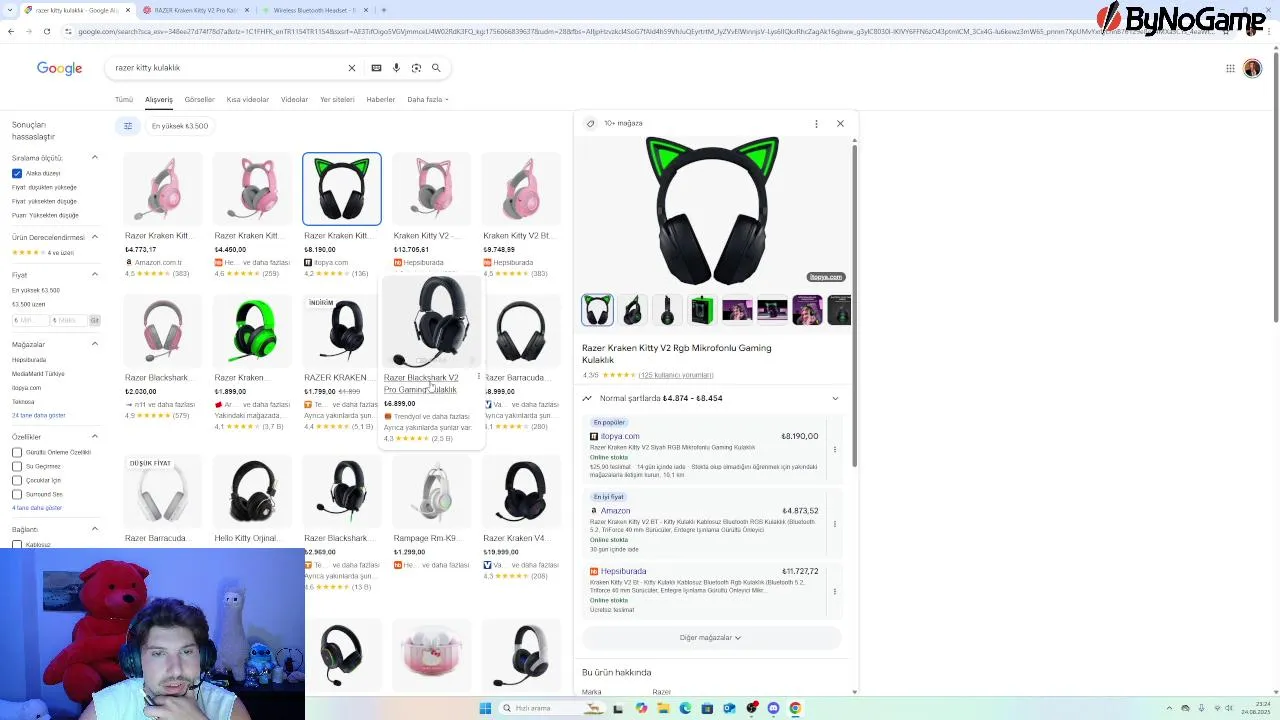Collapse the Sıralama ölçütü section

coord(95,158)
